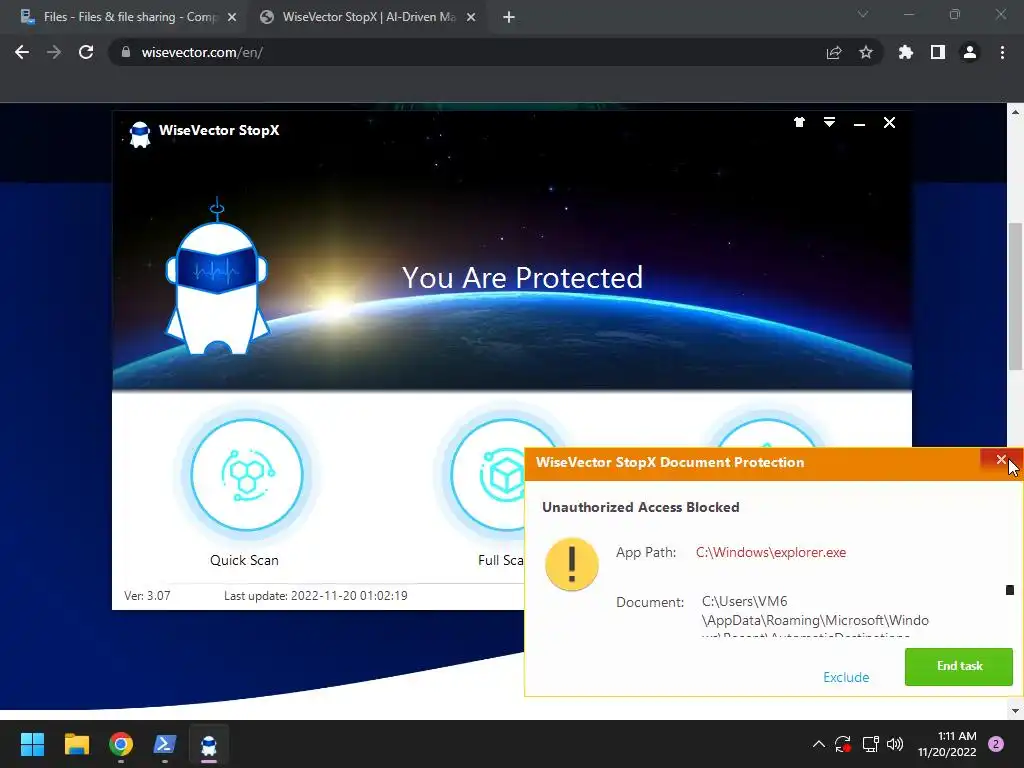
Task: Open the notification center badge
Action: click(x=996, y=744)
